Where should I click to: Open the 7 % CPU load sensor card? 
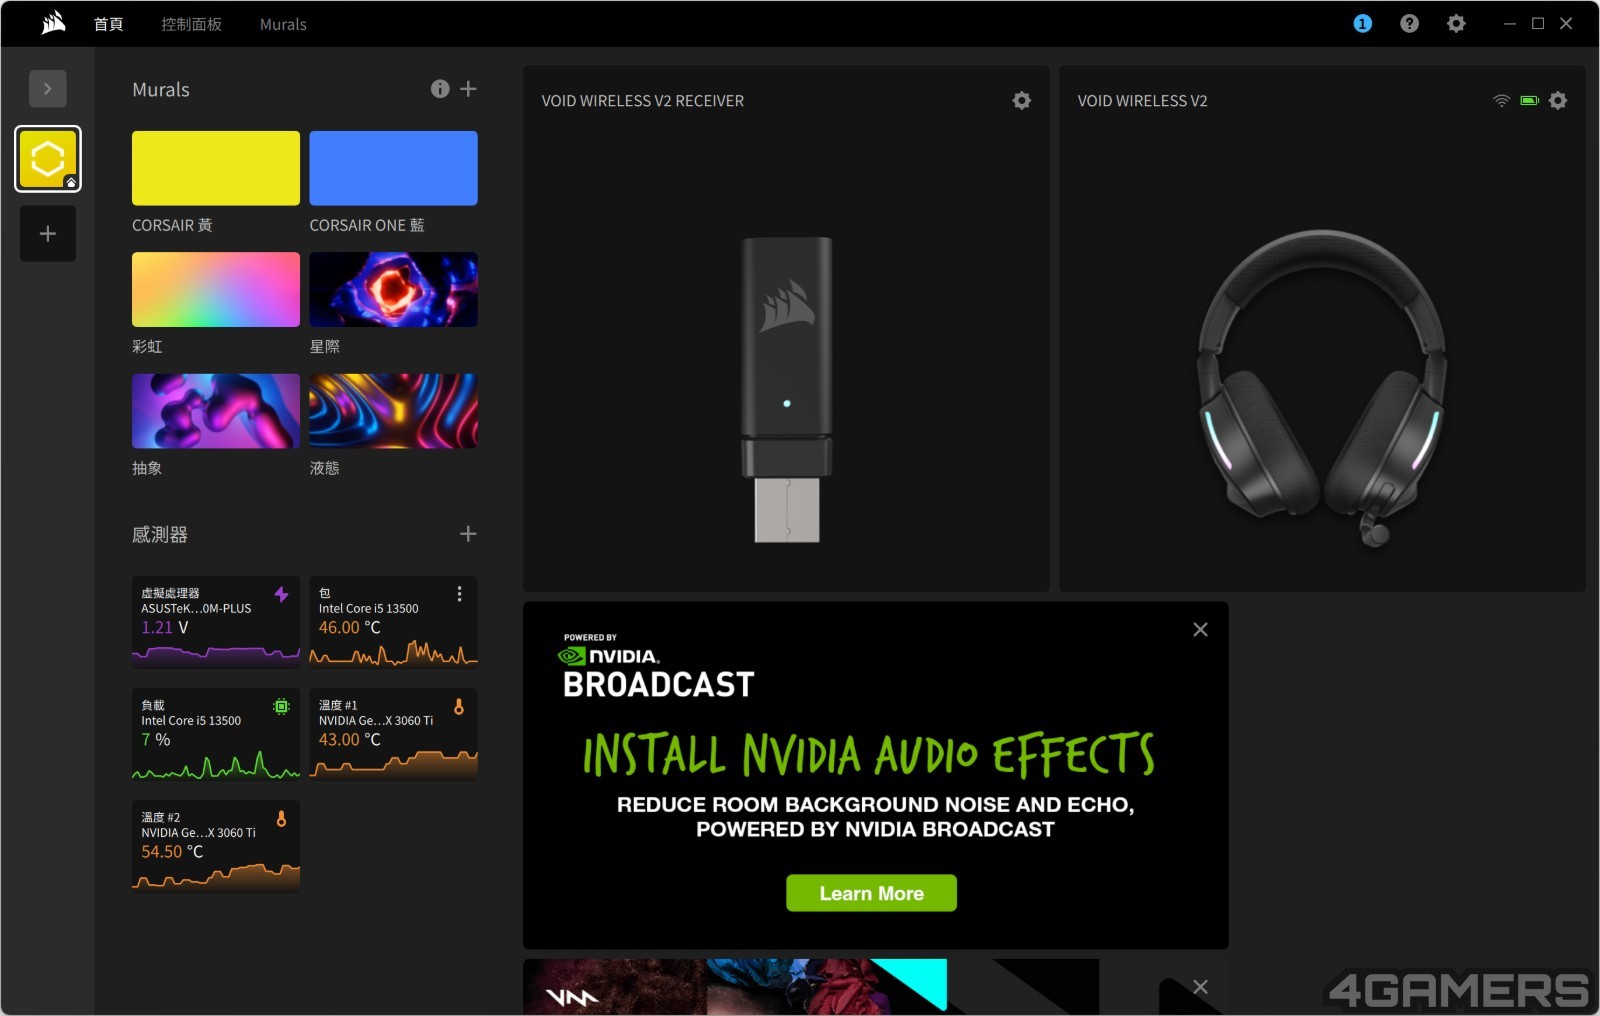pyautogui.click(x=216, y=733)
